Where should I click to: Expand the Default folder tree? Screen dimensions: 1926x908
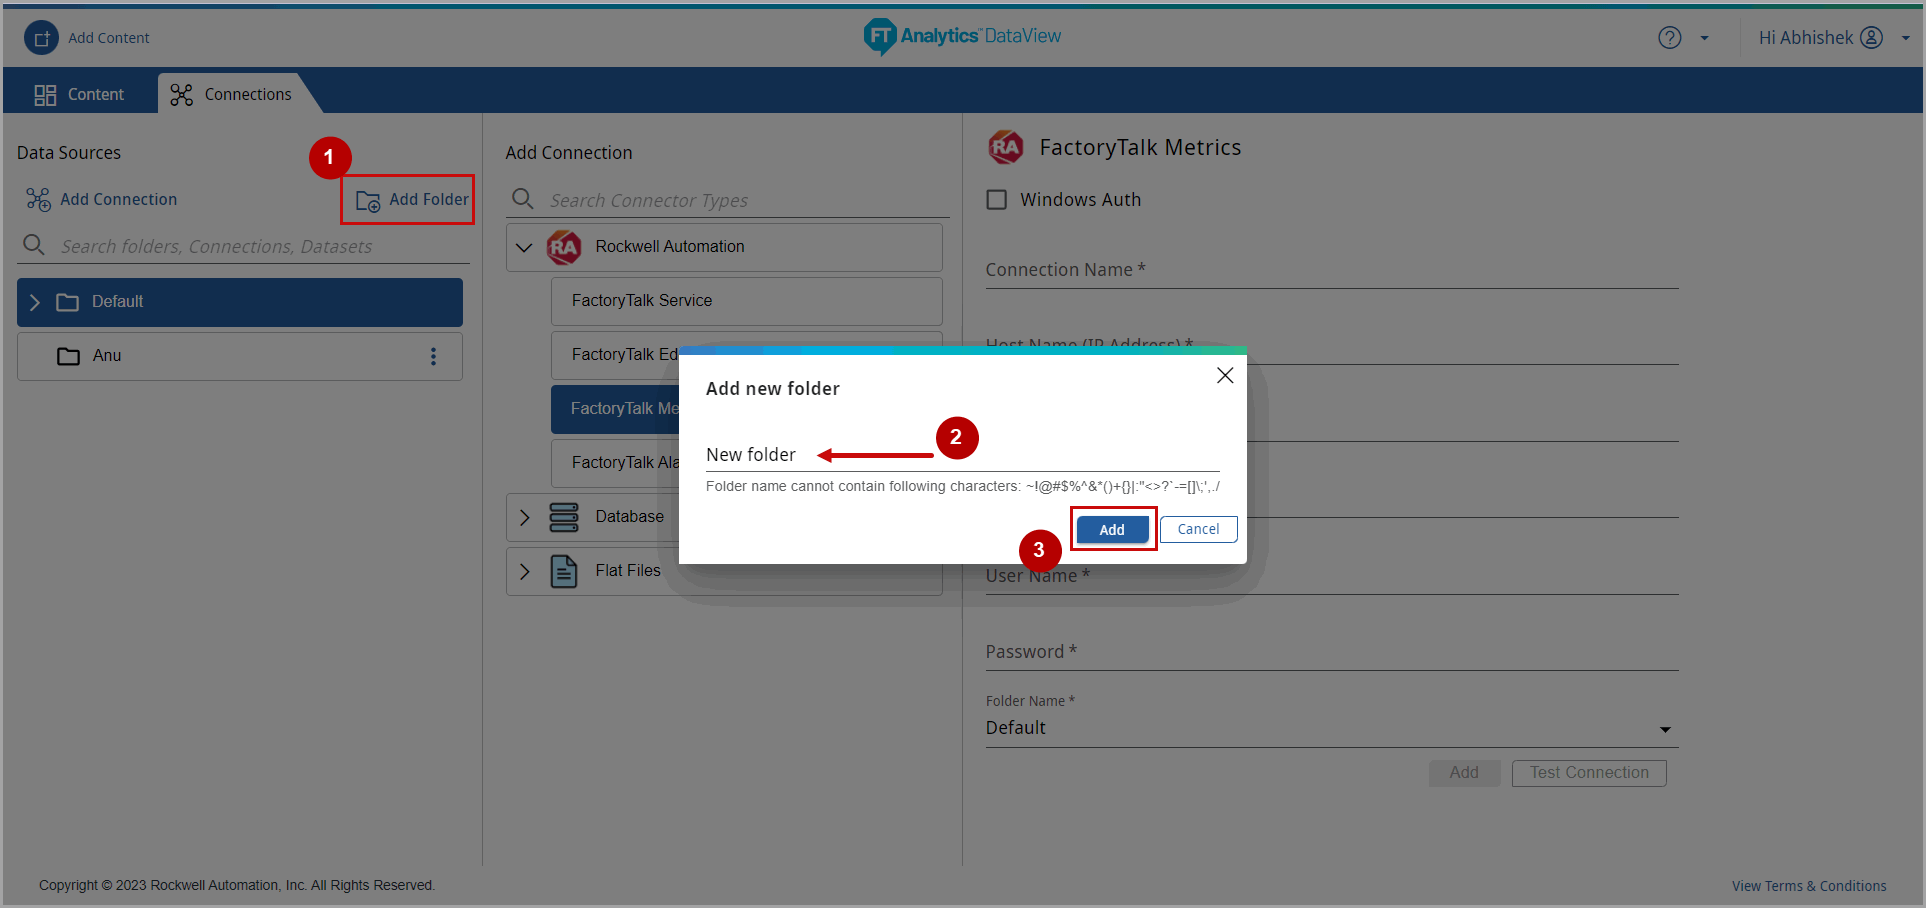click(35, 302)
